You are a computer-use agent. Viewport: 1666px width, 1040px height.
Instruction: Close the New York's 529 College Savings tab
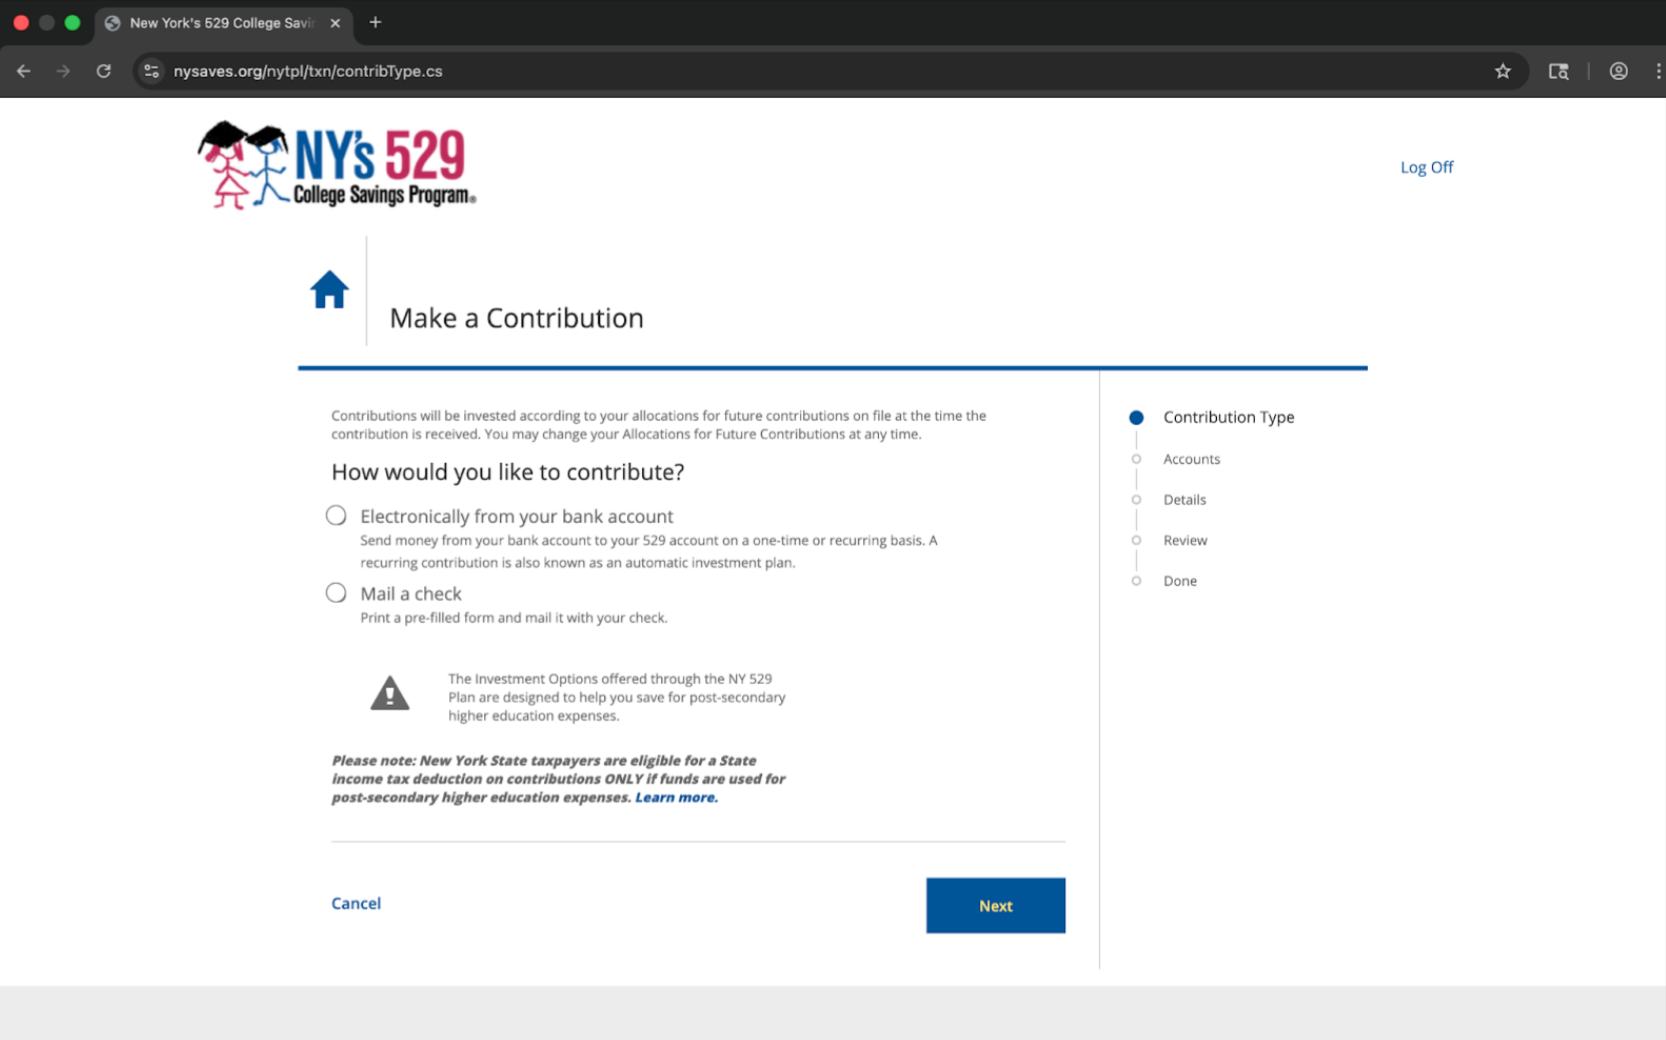click(x=335, y=23)
